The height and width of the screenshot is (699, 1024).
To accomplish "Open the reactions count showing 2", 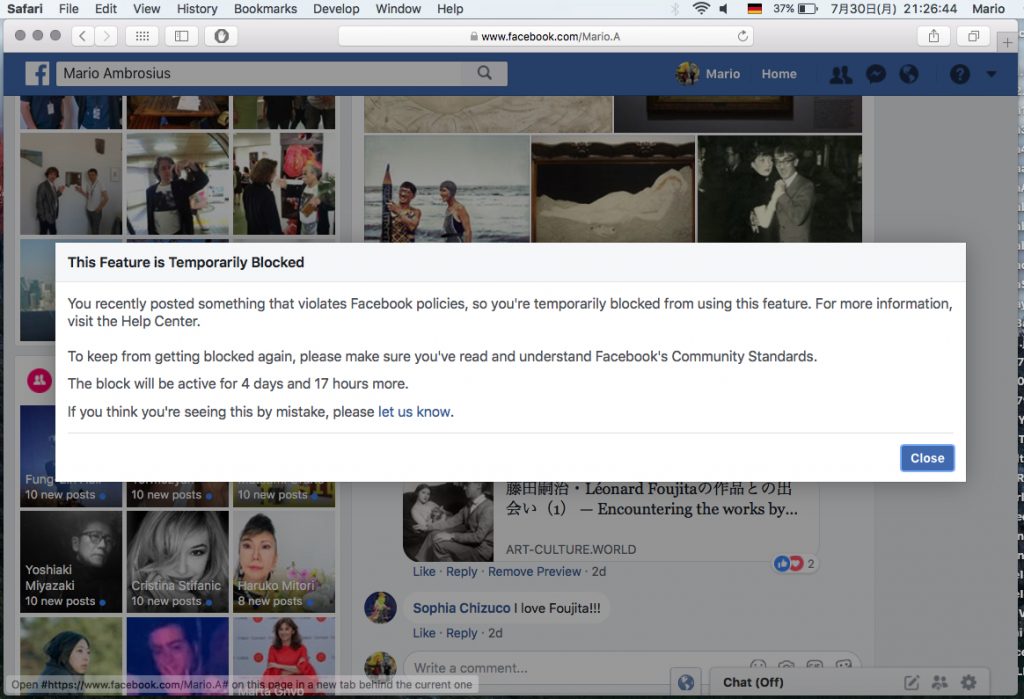I will (795, 563).
